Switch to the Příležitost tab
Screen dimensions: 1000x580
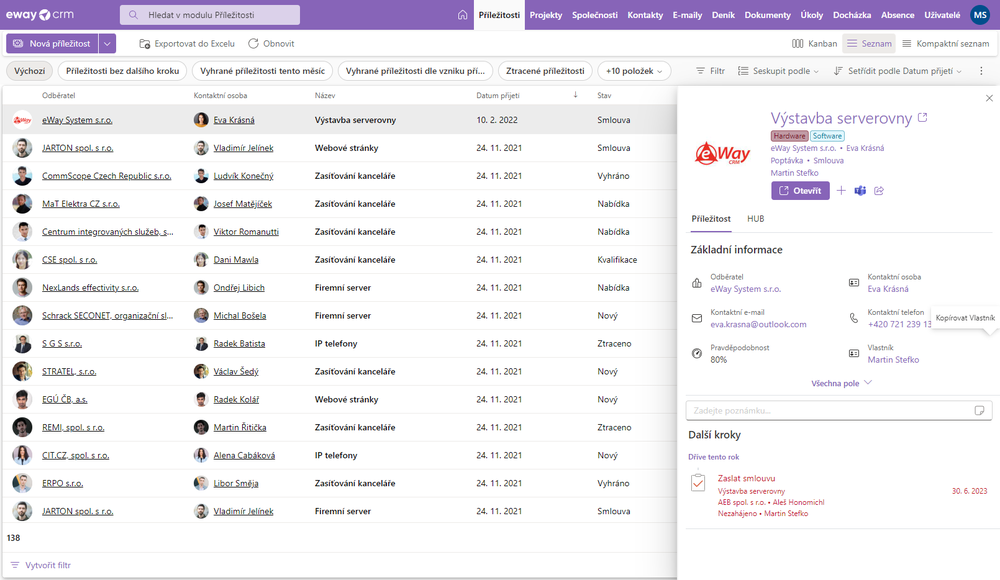[x=711, y=219]
